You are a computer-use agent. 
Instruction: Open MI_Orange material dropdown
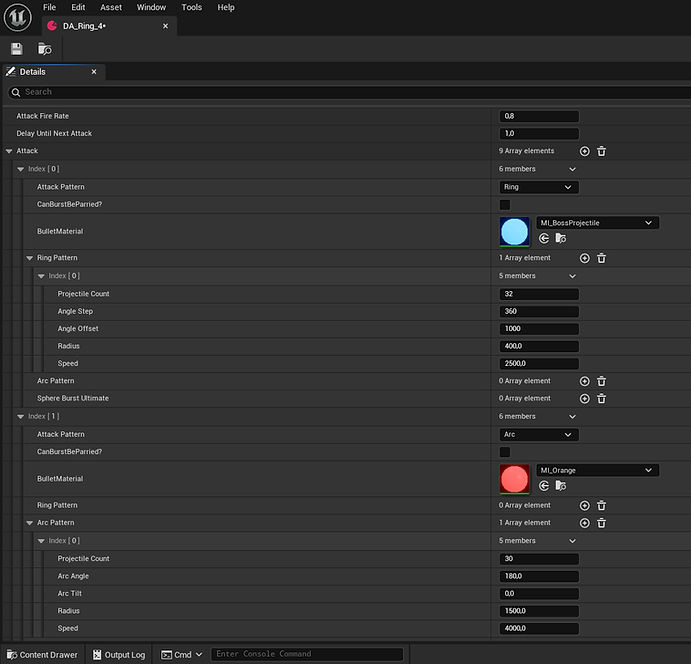[597, 470]
